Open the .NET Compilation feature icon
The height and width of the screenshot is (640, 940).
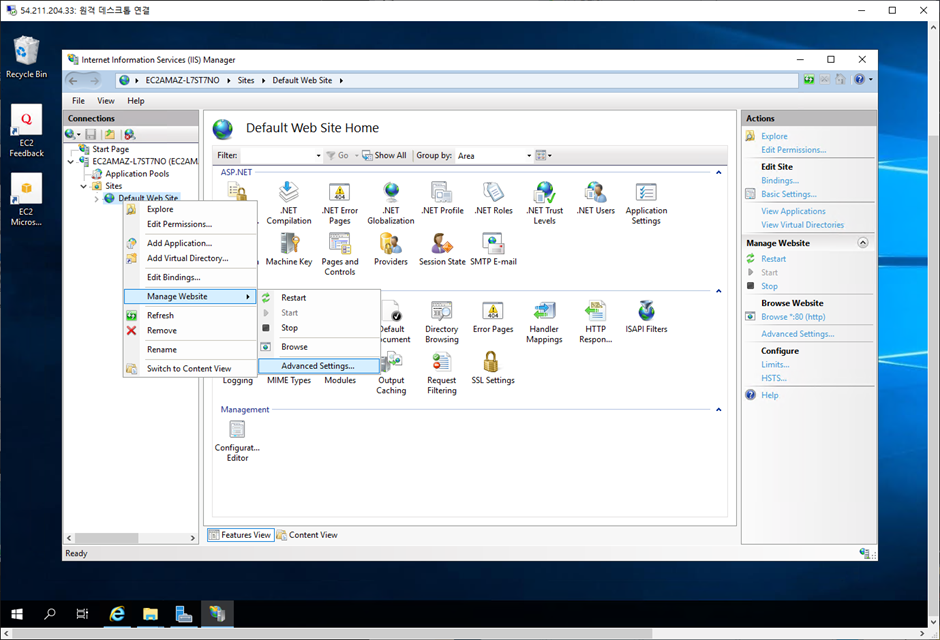(x=288, y=203)
